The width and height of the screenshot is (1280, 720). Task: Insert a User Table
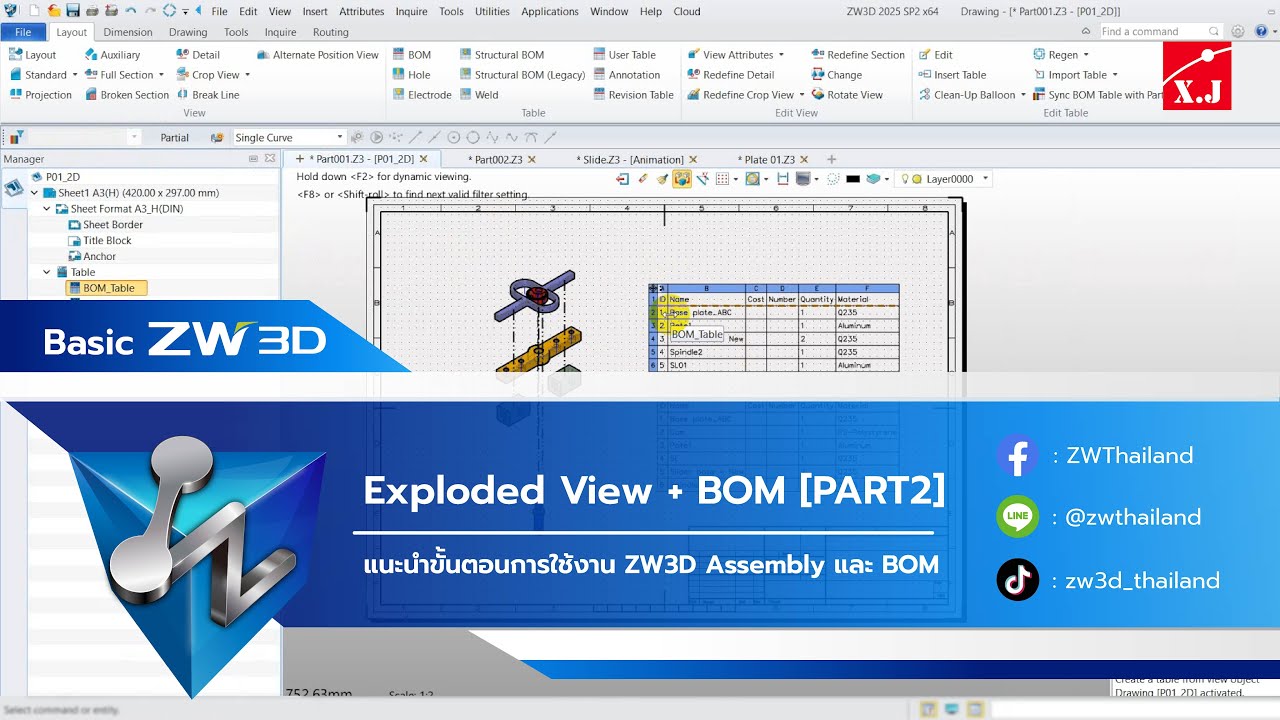point(624,55)
